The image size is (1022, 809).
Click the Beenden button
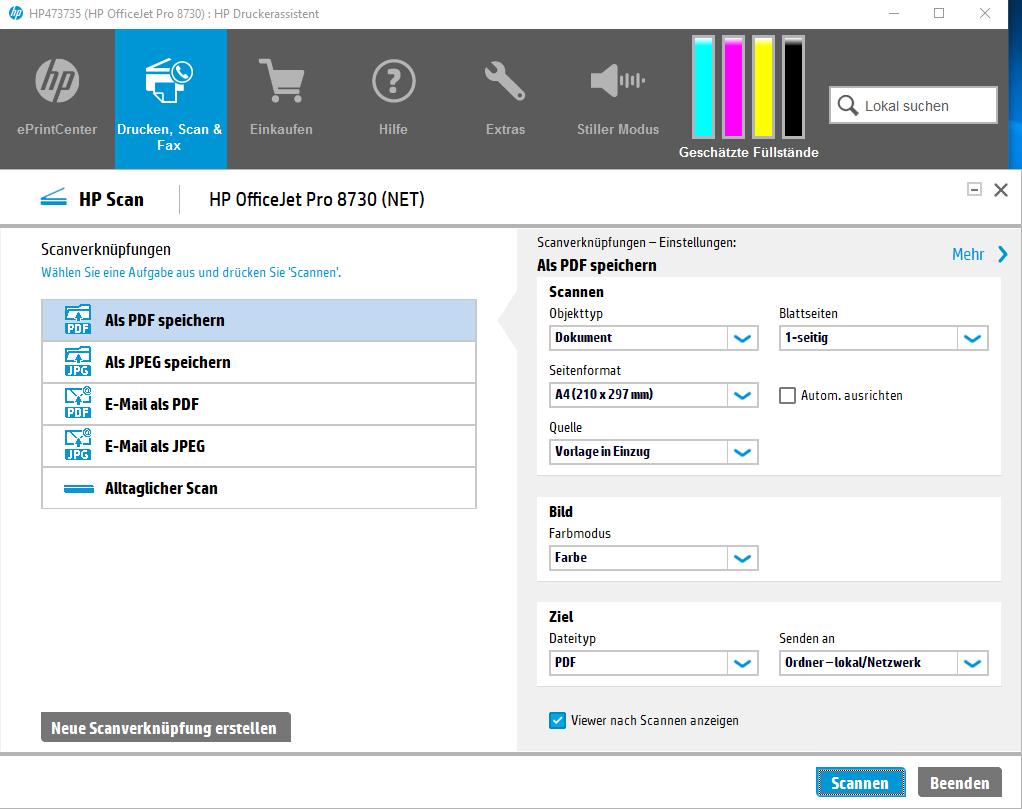[x=959, y=782]
